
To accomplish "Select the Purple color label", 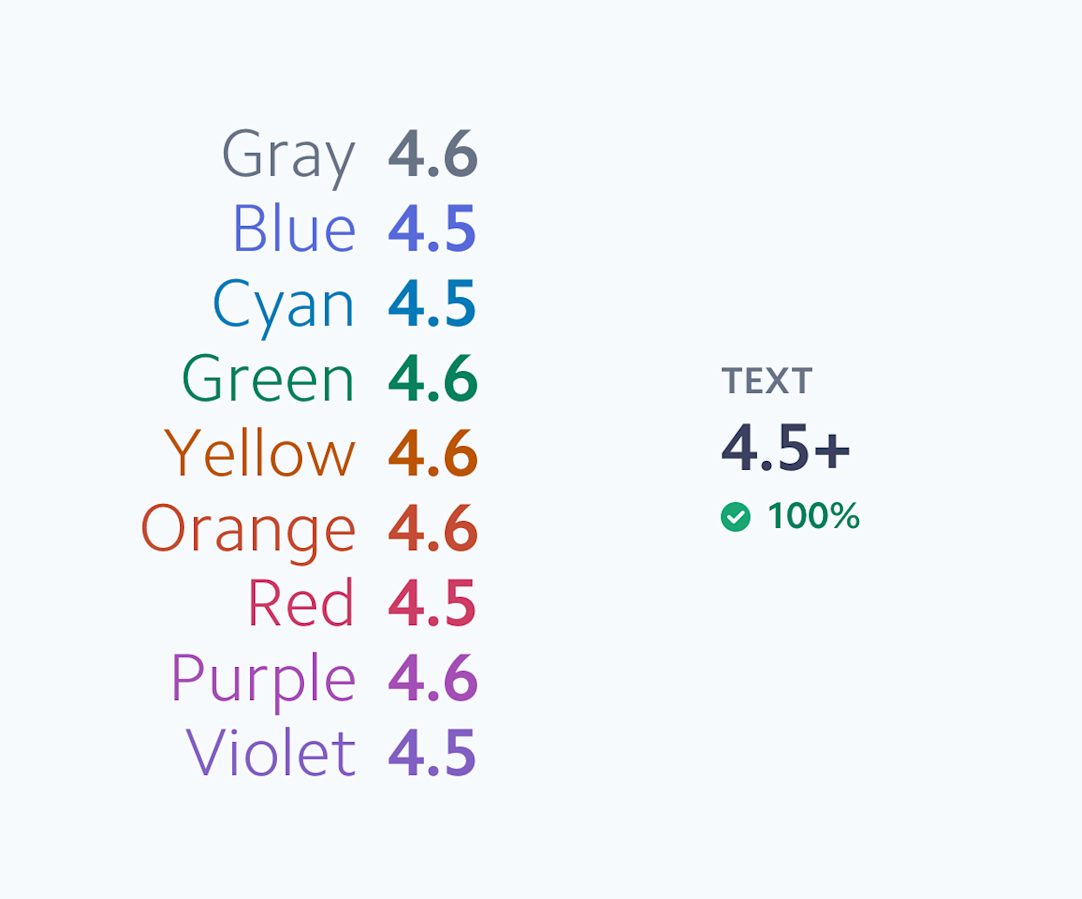I will click(264, 682).
